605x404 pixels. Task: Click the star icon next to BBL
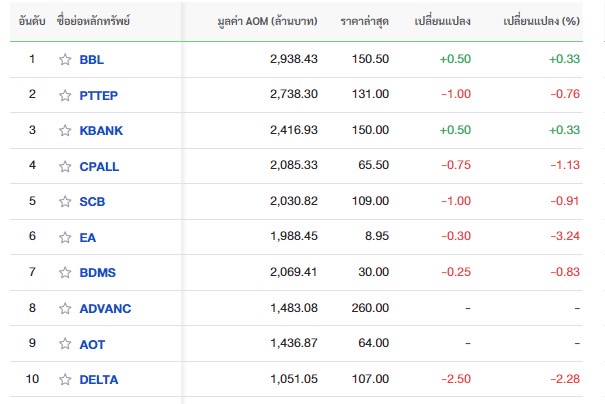65,59
